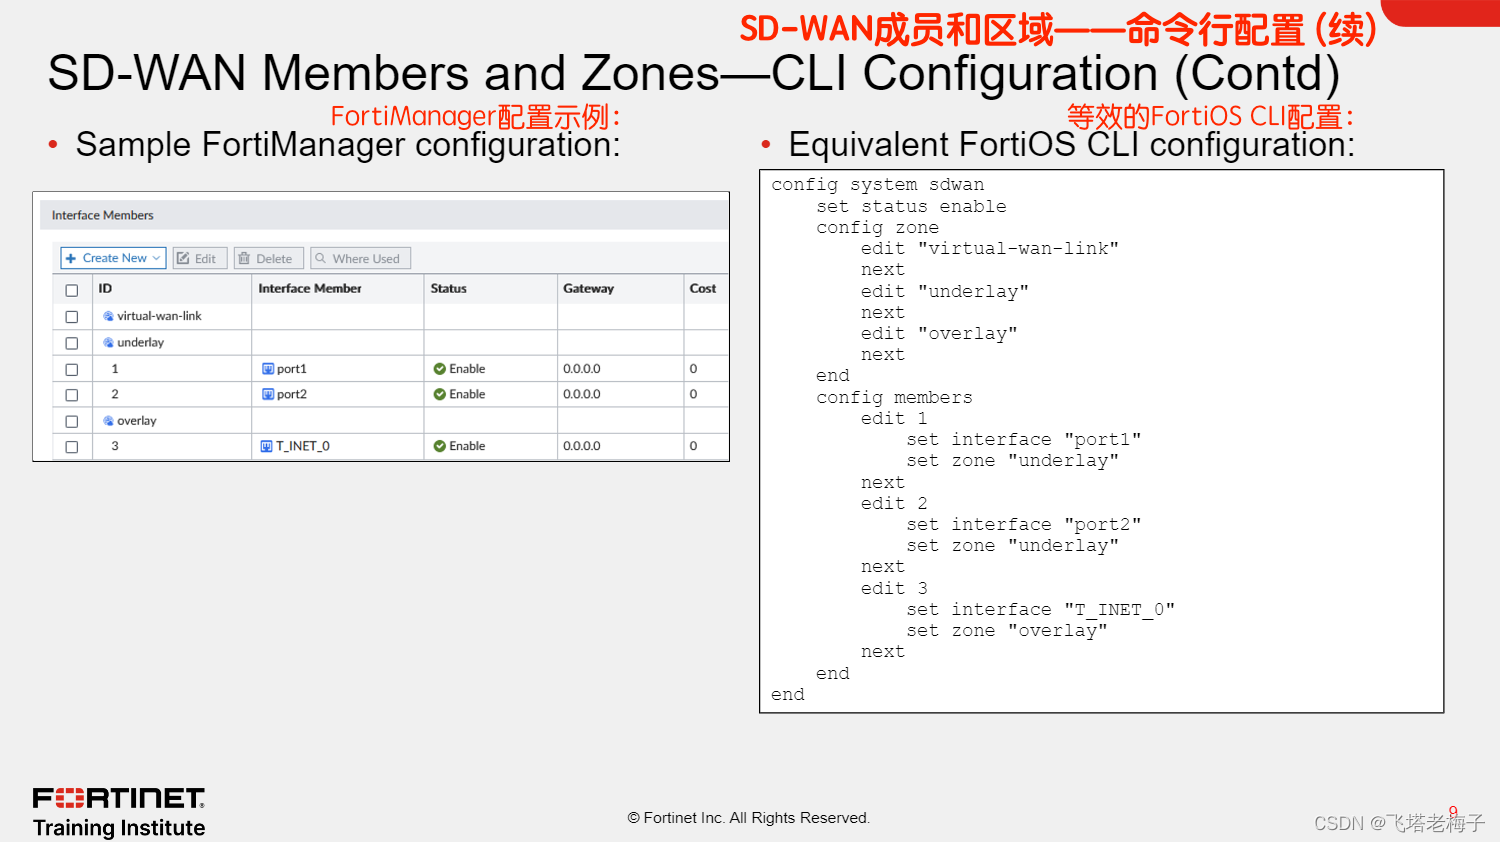Click the overlay zone icon
This screenshot has height=842, width=1500.
(x=108, y=421)
